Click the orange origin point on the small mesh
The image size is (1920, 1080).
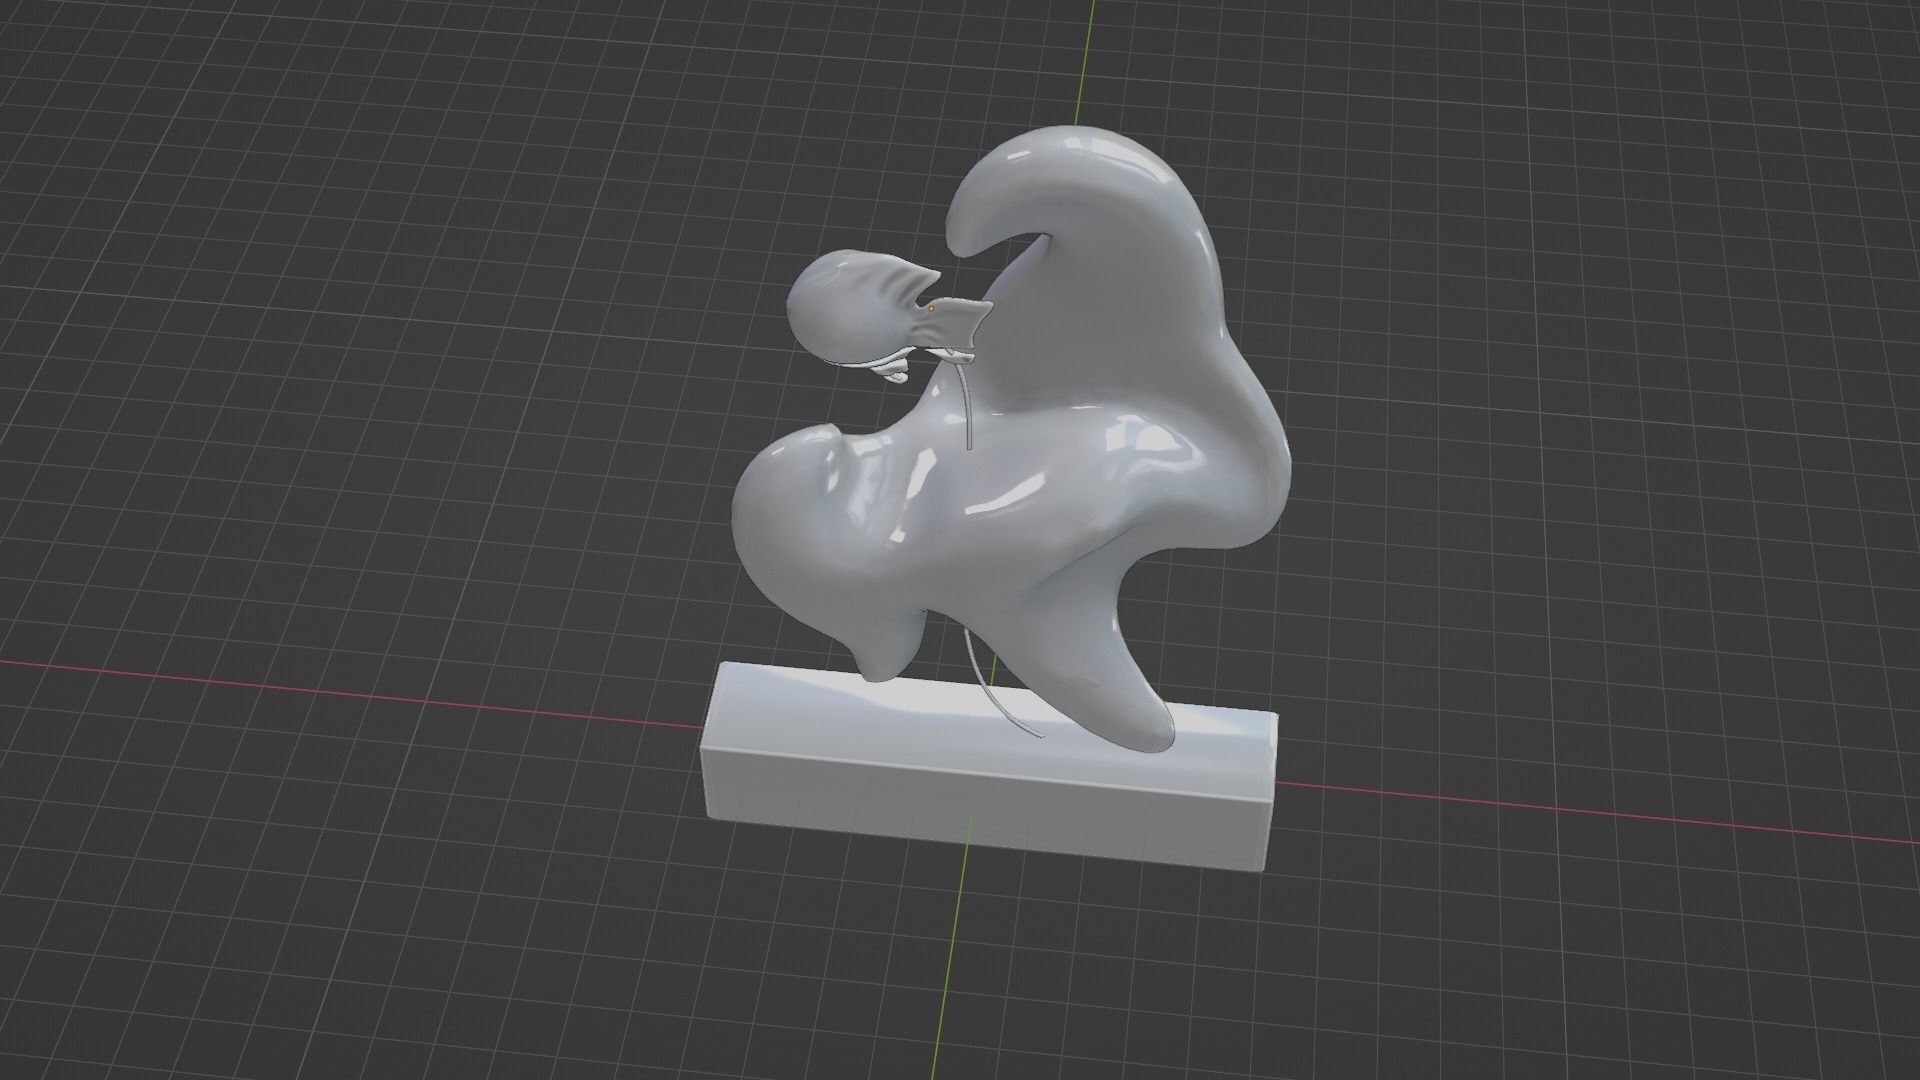click(932, 309)
